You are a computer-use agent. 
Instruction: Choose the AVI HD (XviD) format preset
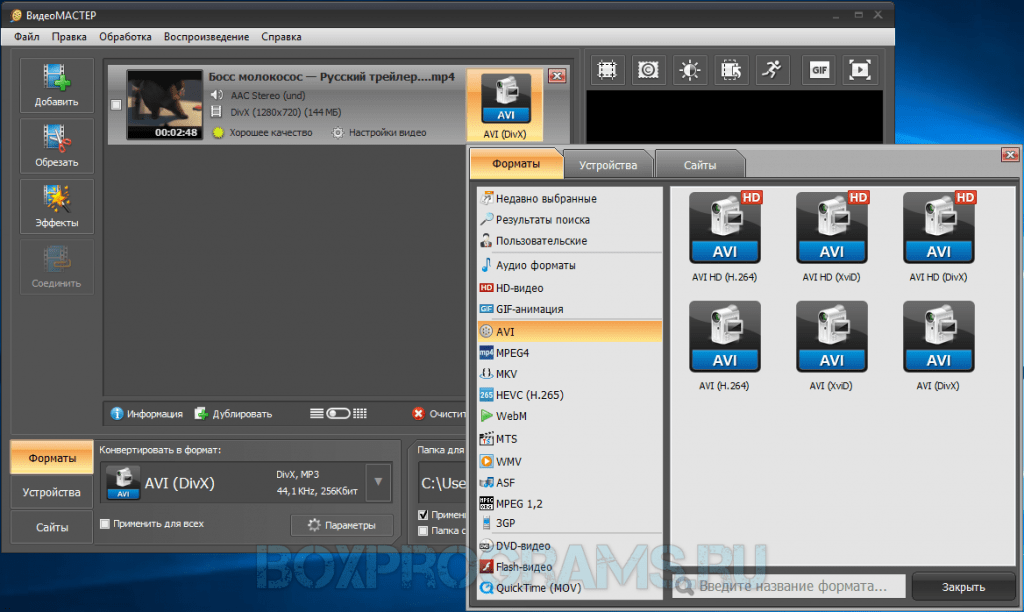tap(831, 237)
